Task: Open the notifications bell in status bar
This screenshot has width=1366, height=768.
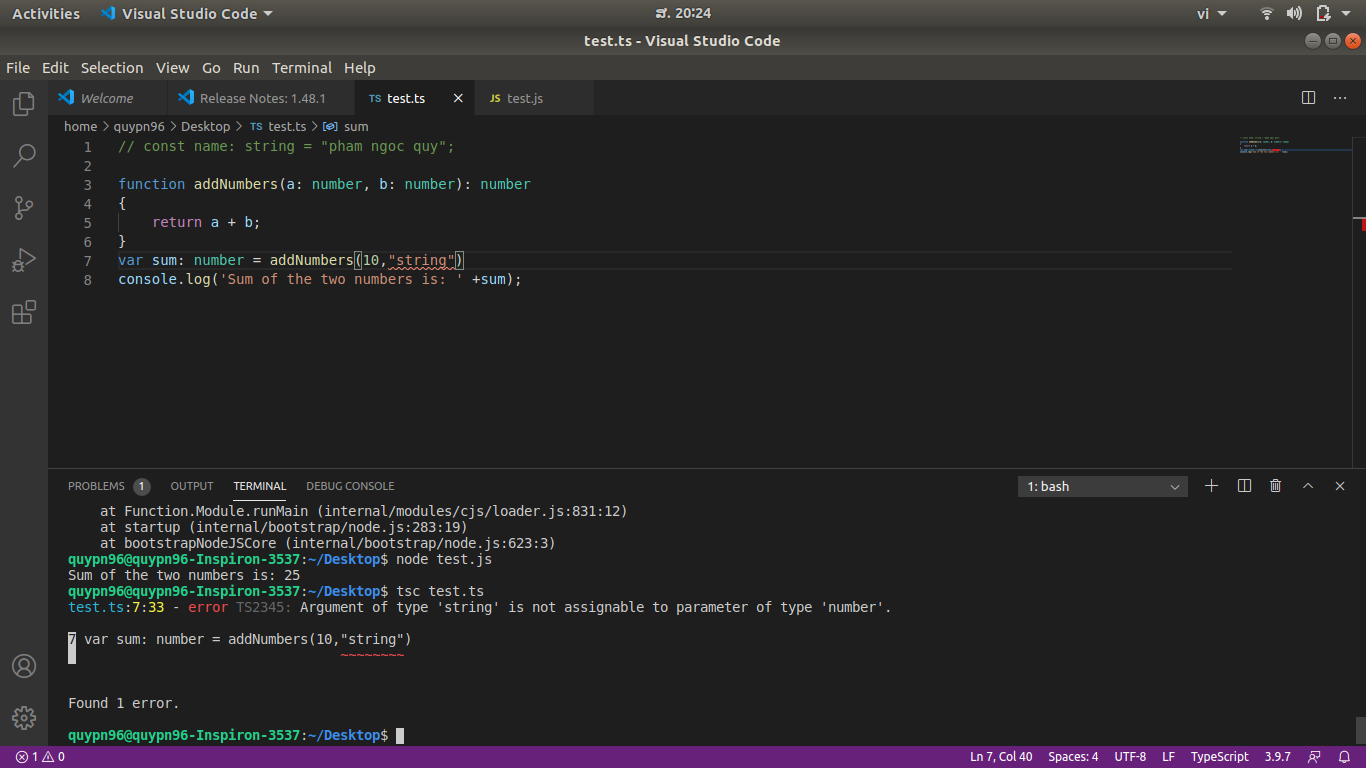Action: (1344, 757)
